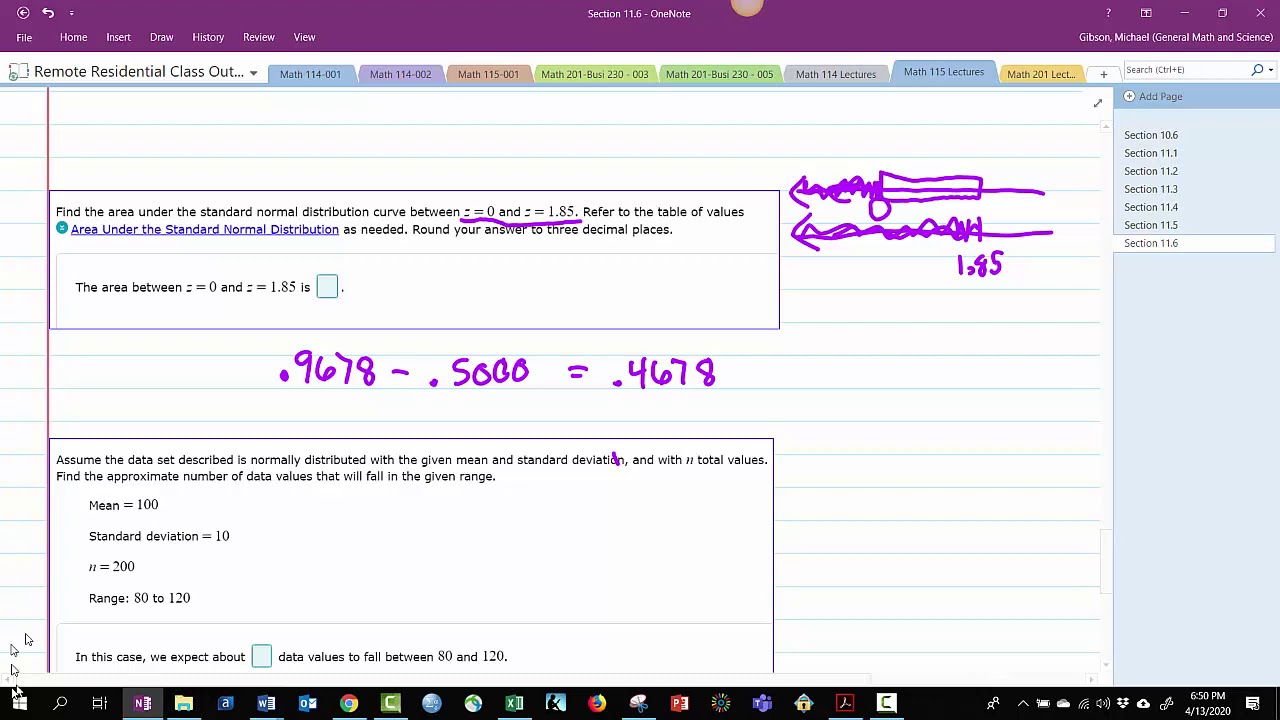Open the Draw ribbon tab
This screenshot has height=720, width=1280.
point(161,37)
